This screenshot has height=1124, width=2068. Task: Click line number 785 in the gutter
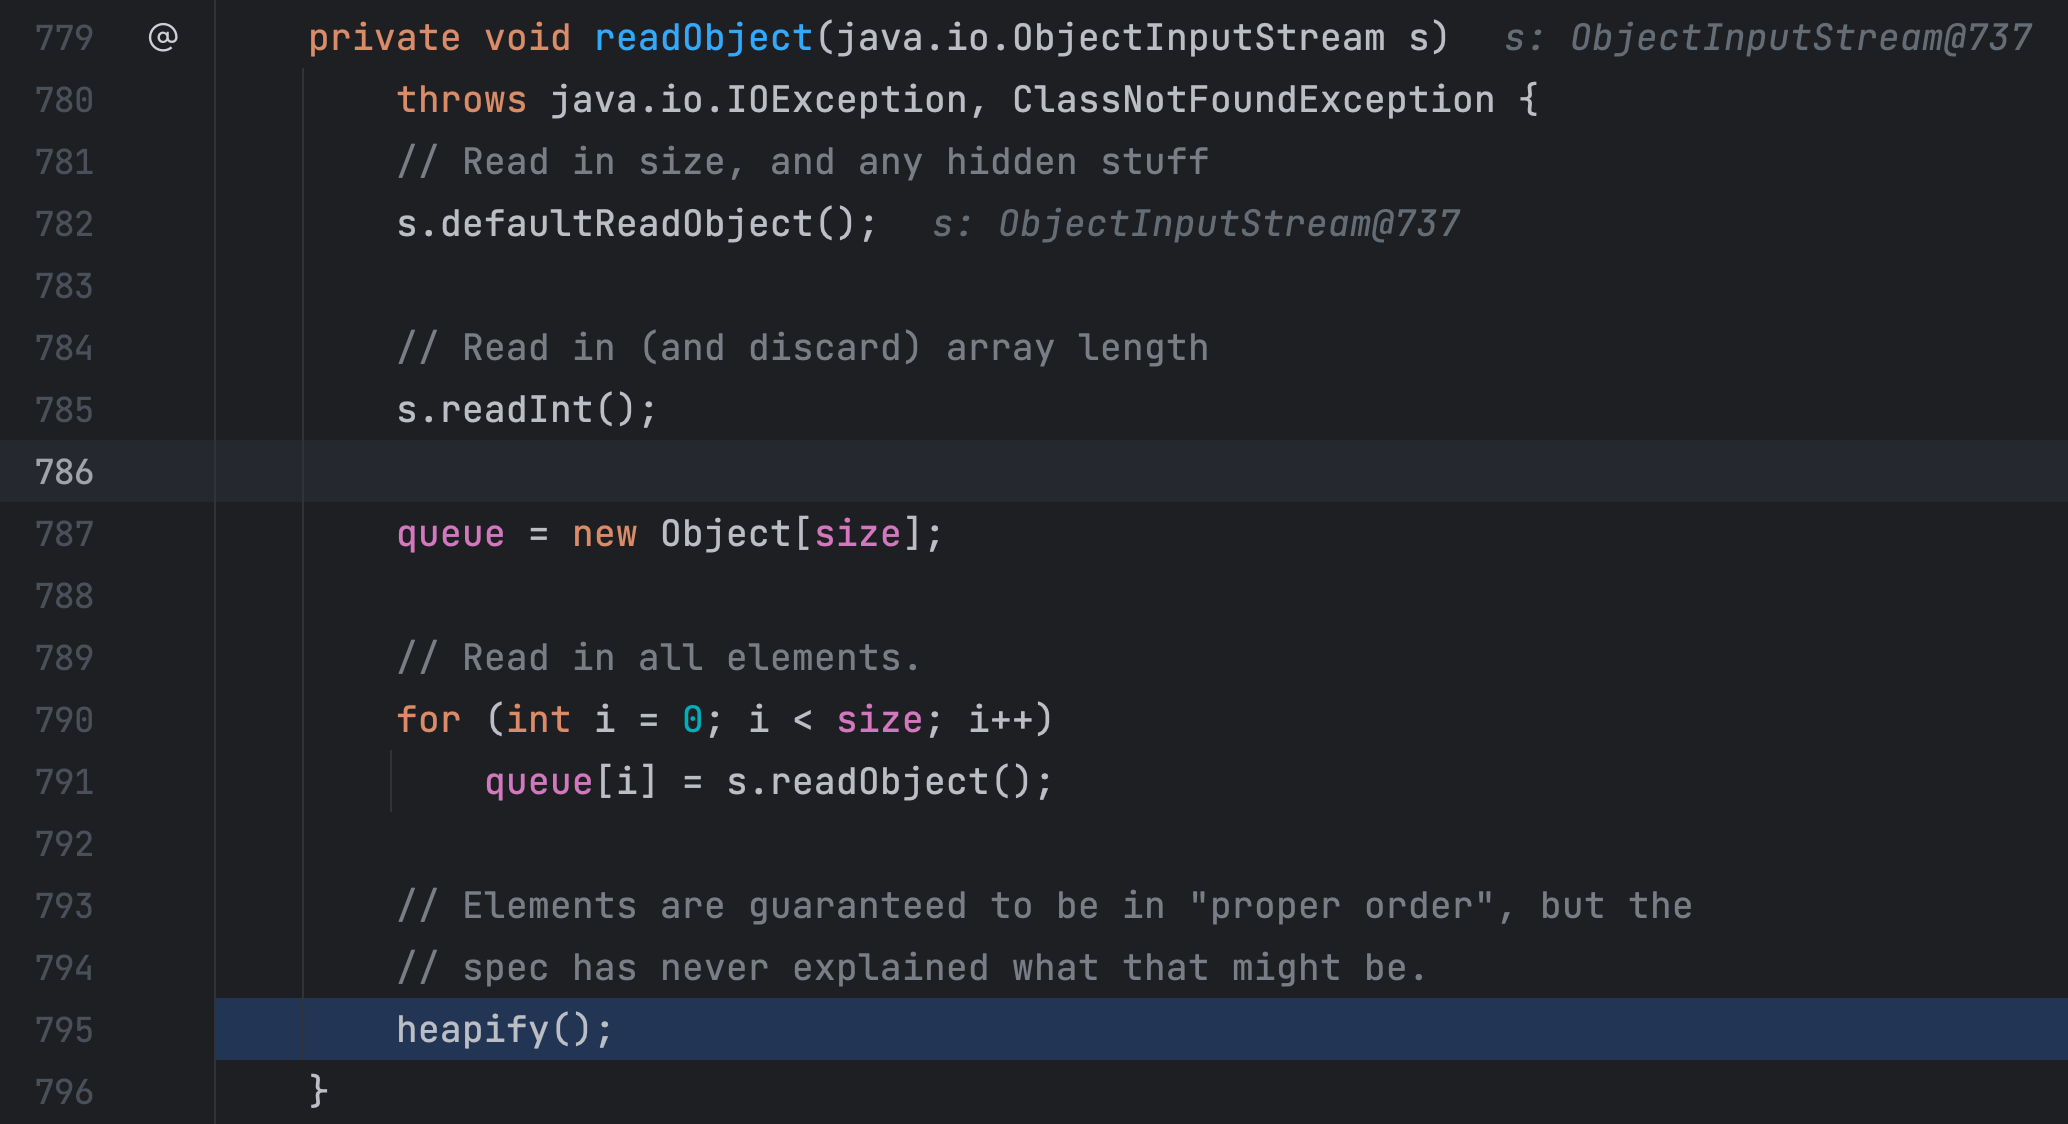[64, 410]
